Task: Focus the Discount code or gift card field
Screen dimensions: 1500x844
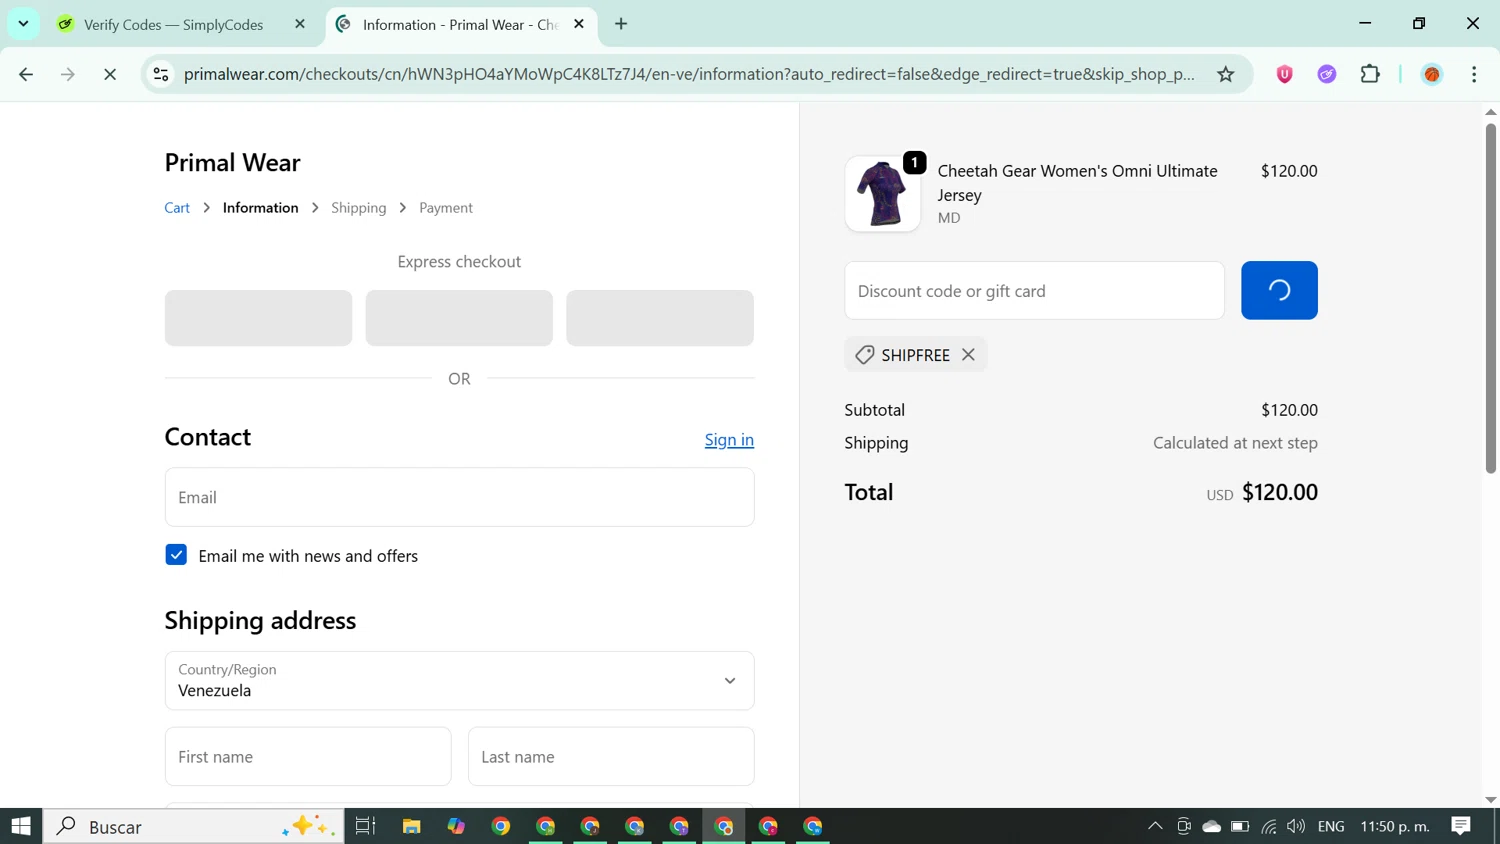Action: 1034,291
